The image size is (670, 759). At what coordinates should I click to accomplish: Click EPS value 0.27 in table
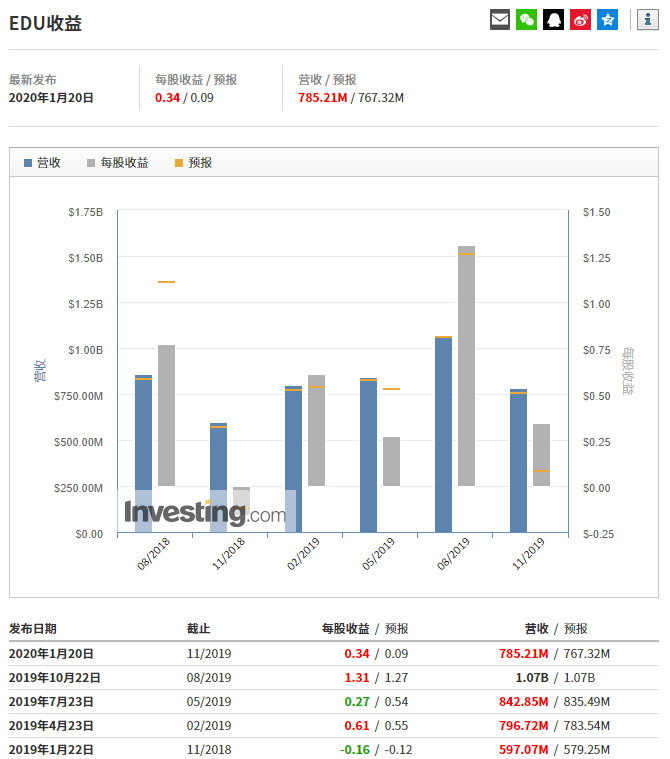point(357,702)
